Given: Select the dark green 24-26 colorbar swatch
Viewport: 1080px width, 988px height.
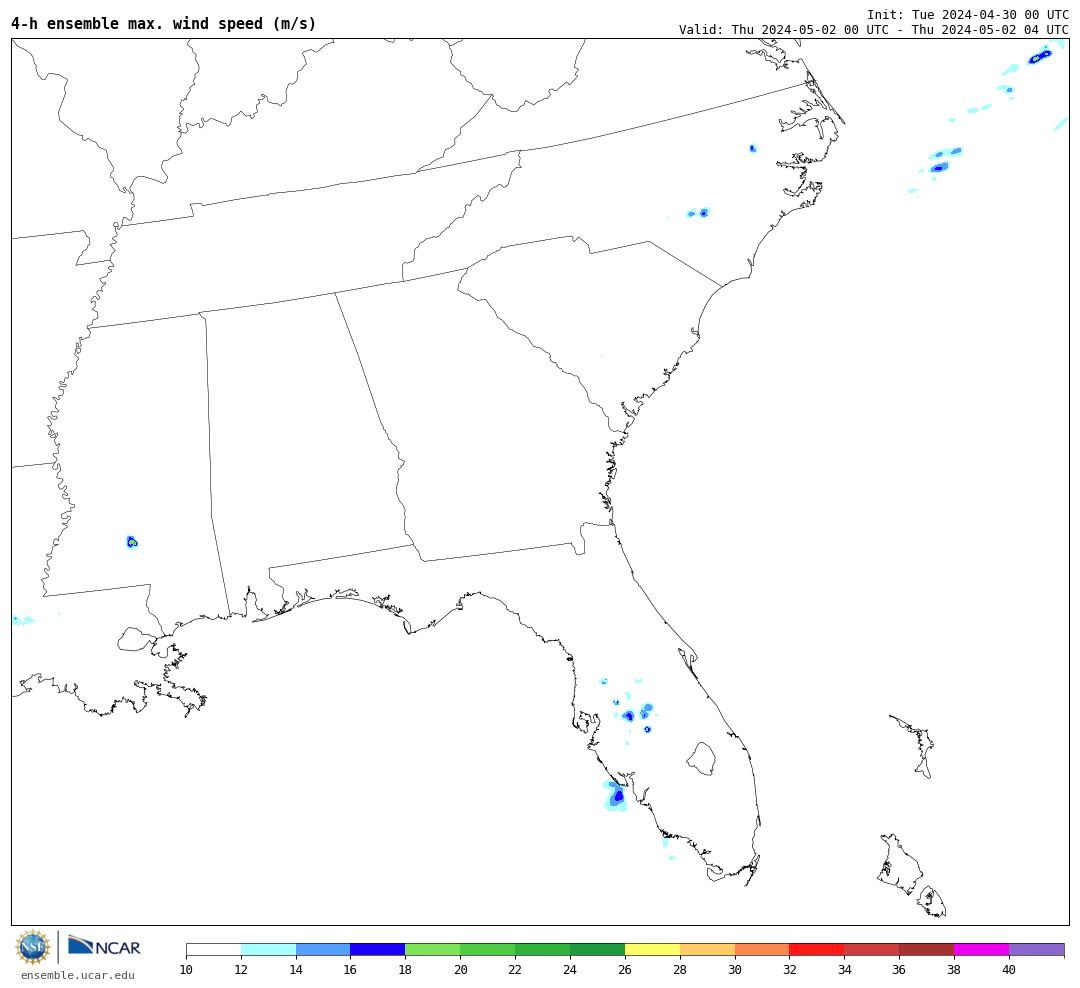Looking at the screenshot, I should (x=597, y=950).
